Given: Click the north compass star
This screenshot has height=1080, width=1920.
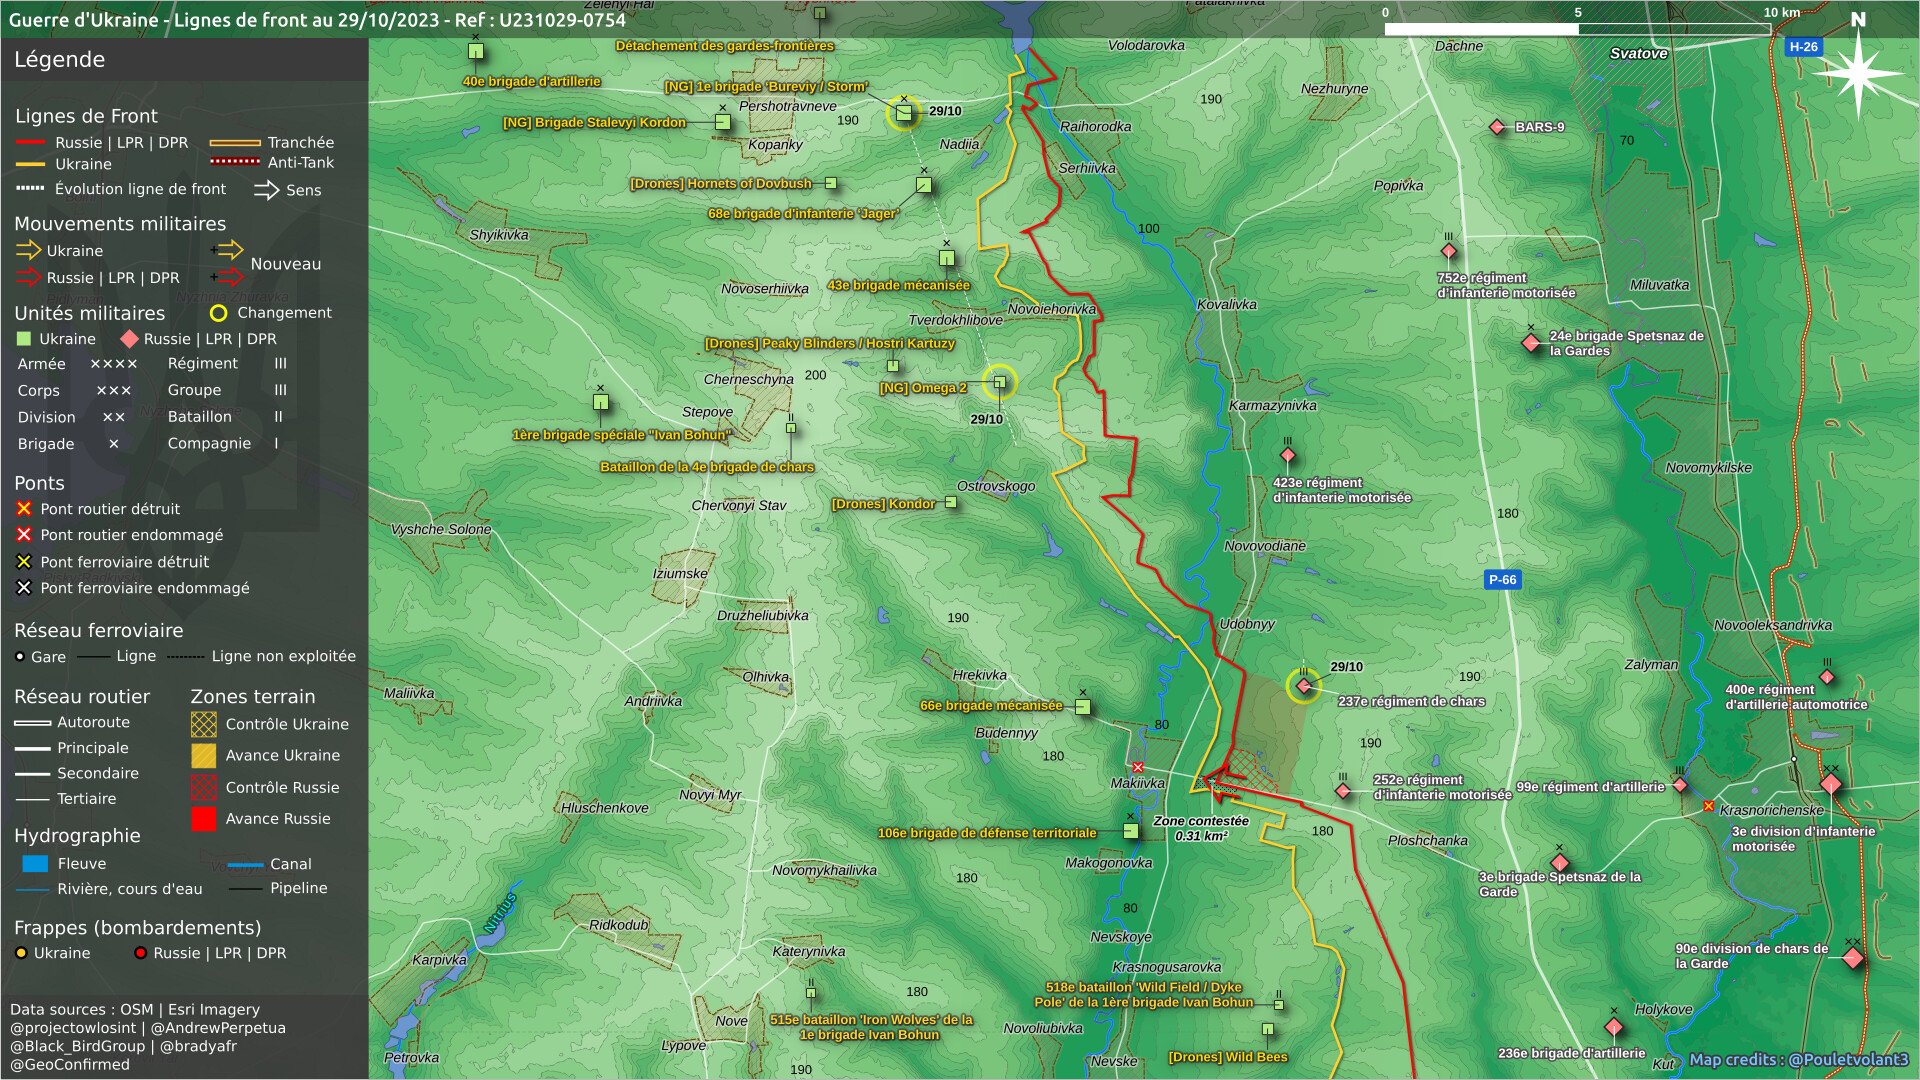Looking at the screenshot, I should click(1858, 73).
